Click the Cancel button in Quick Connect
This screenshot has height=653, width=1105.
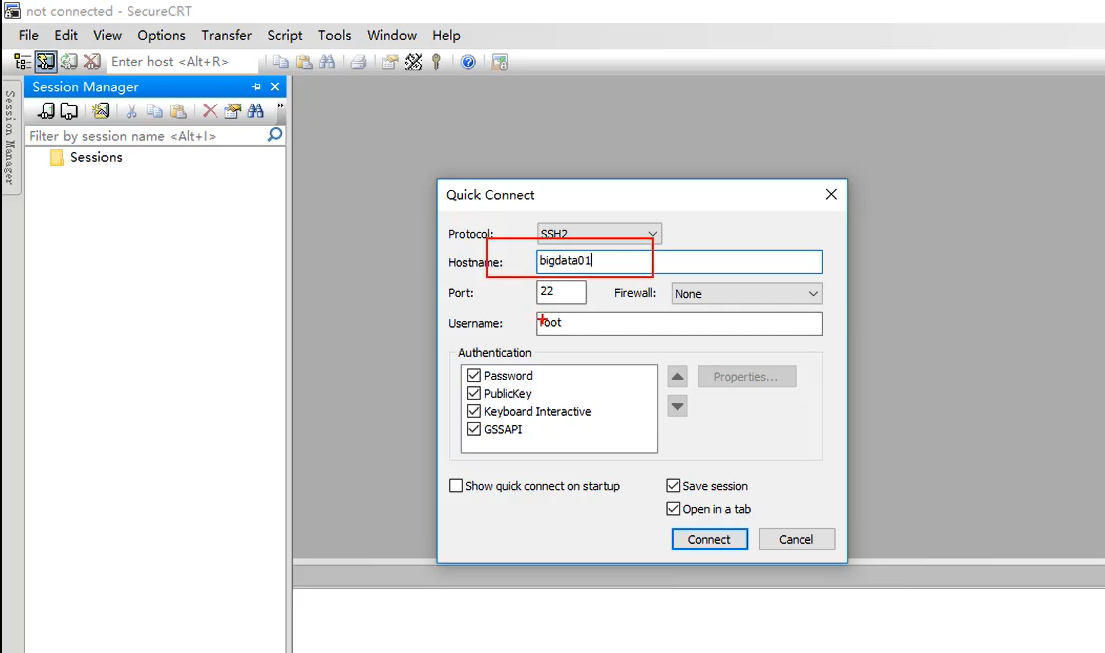[x=796, y=539]
